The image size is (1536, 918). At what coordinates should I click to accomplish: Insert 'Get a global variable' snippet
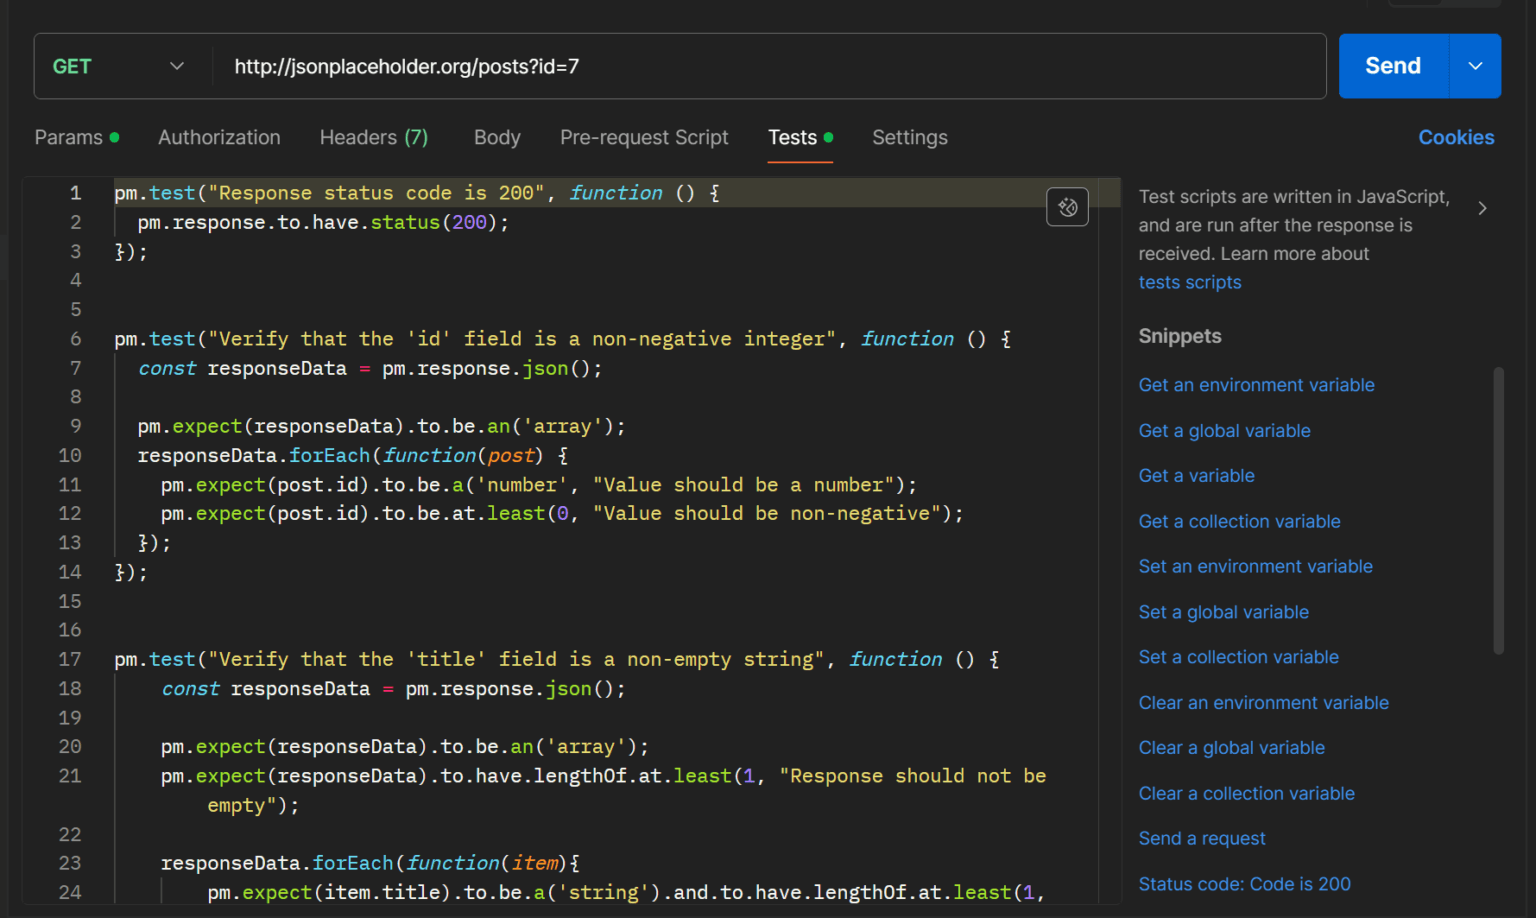coord(1224,431)
